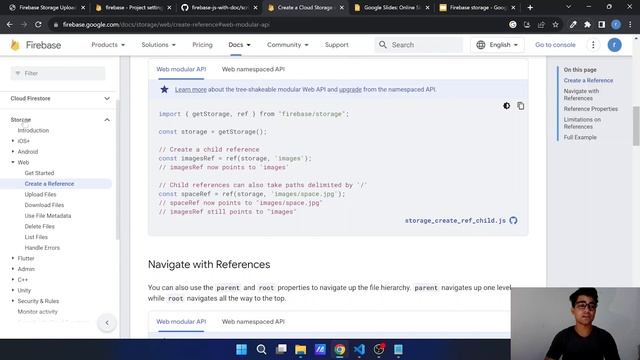
Task: Open Community dropdown menu
Action: tap(287, 45)
